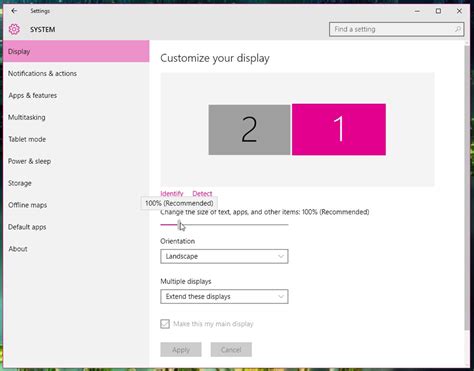Open Apps & features settings
Screen dimensions: 474x371
click(x=76, y=95)
